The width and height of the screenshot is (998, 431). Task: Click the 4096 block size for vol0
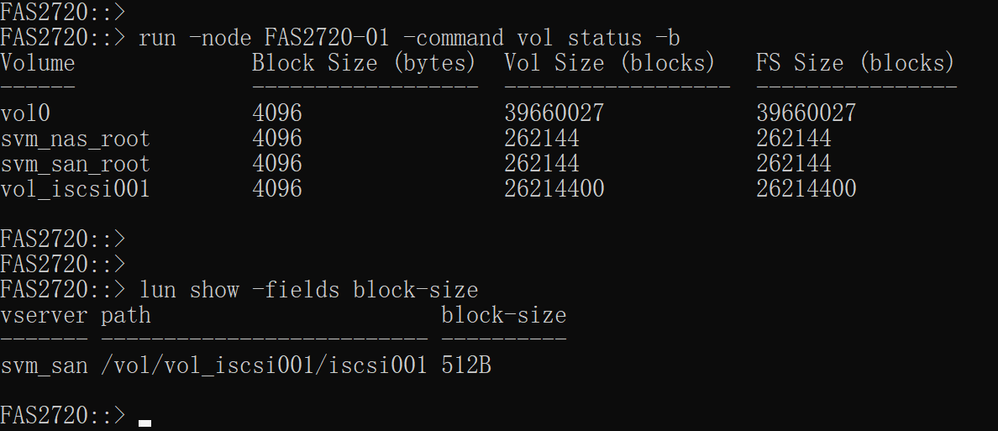point(277,113)
